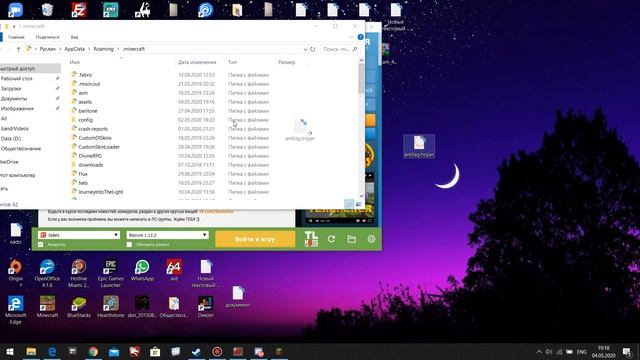Select 'Data (D:)' in the navigation pane
The width and height of the screenshot is (640, 360).
click(x=11, y=139)
